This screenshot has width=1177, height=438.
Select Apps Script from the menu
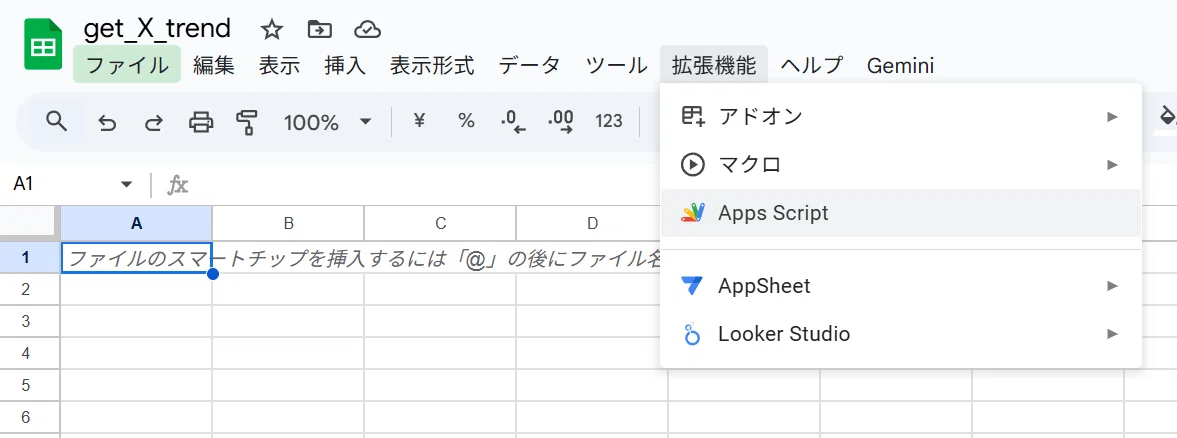coord(901,213)
